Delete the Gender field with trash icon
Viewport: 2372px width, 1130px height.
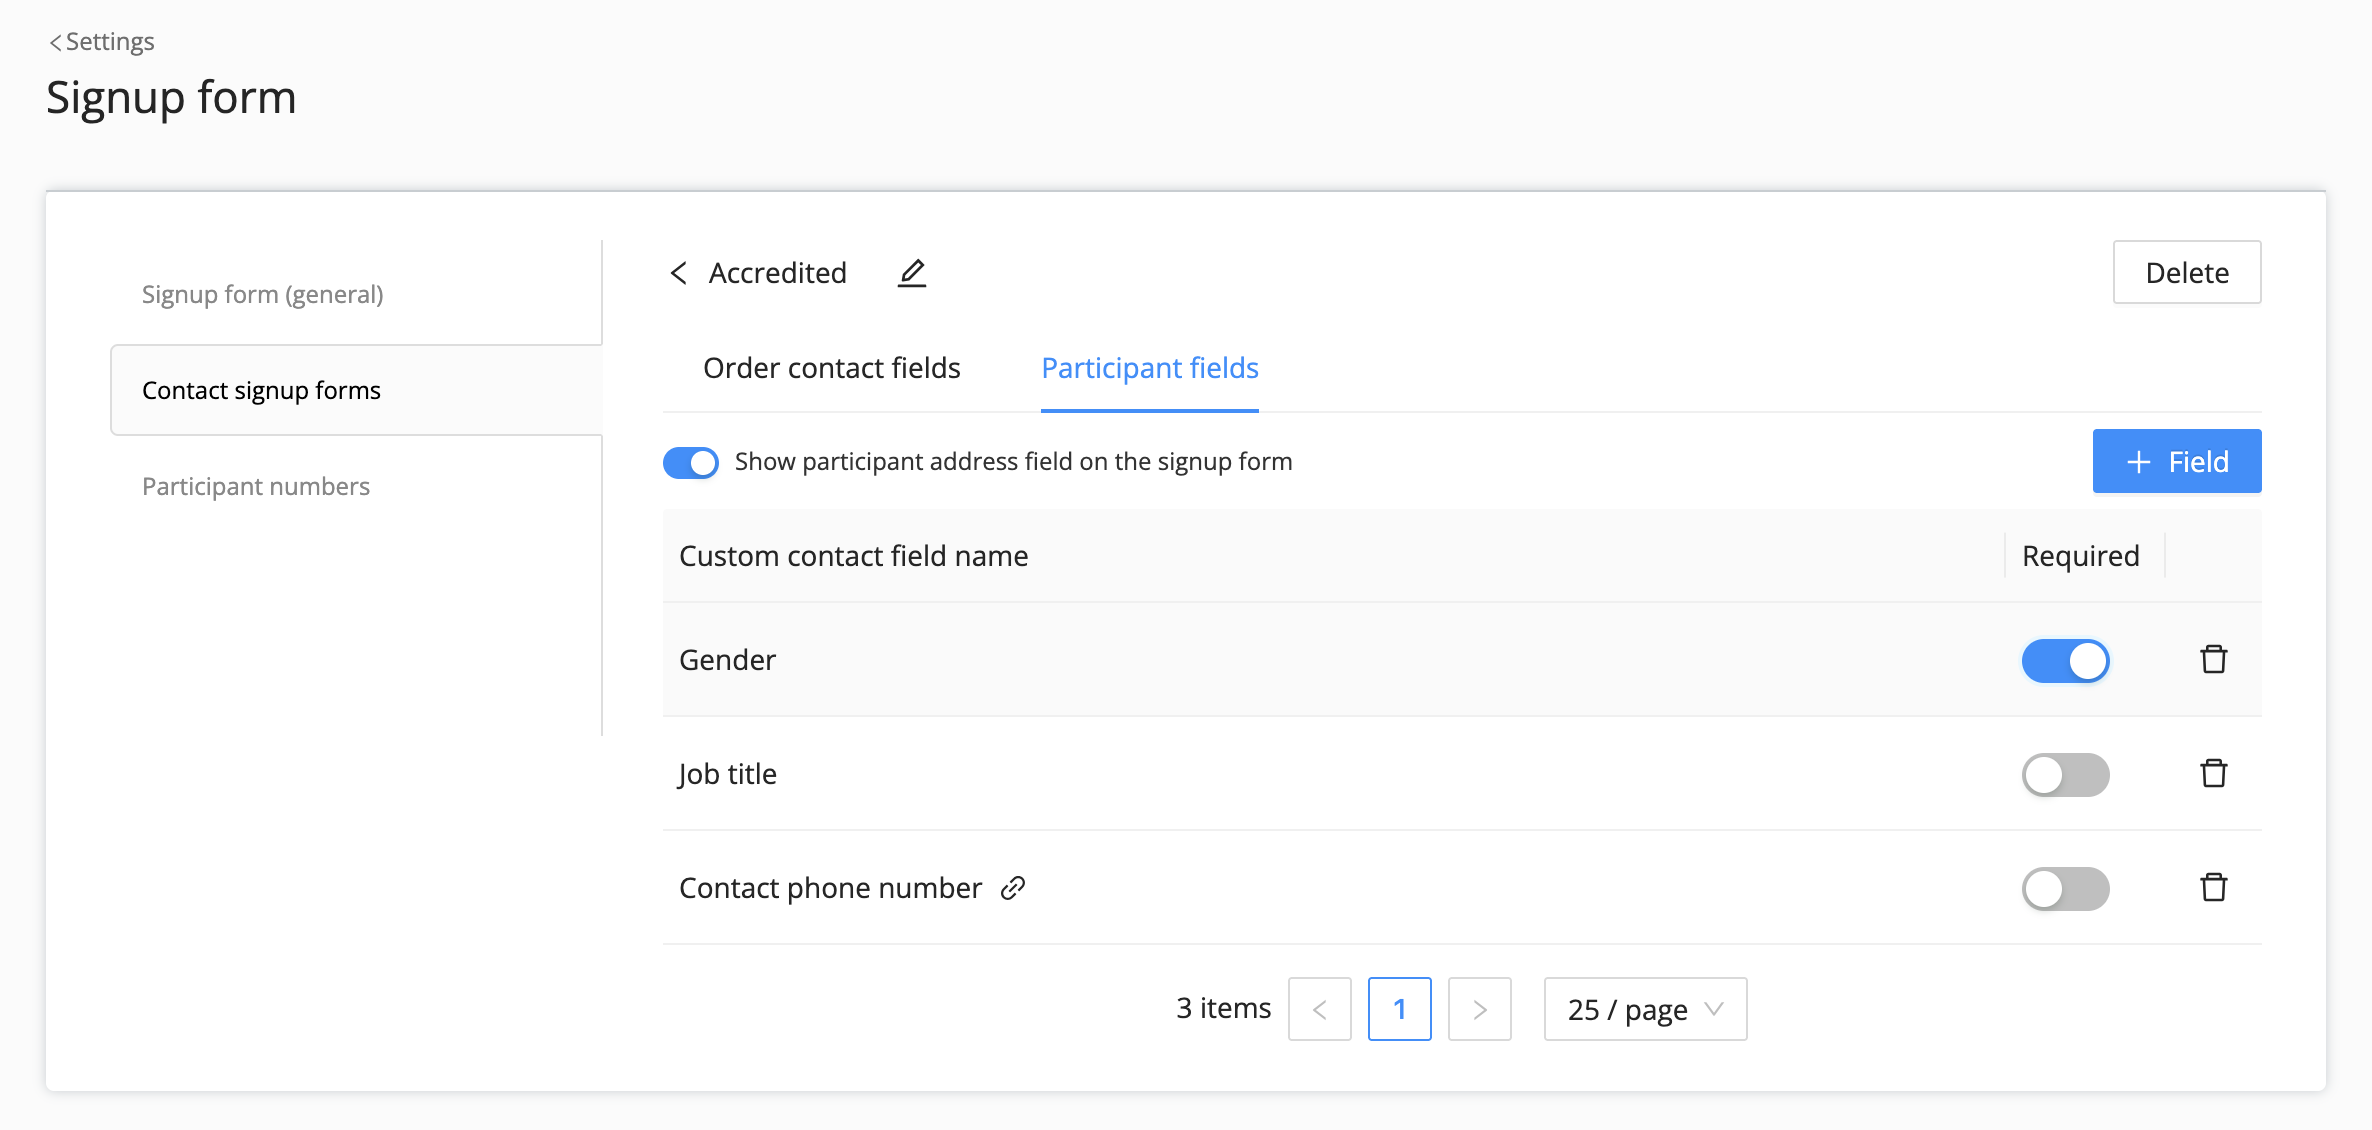(2213, 660)
